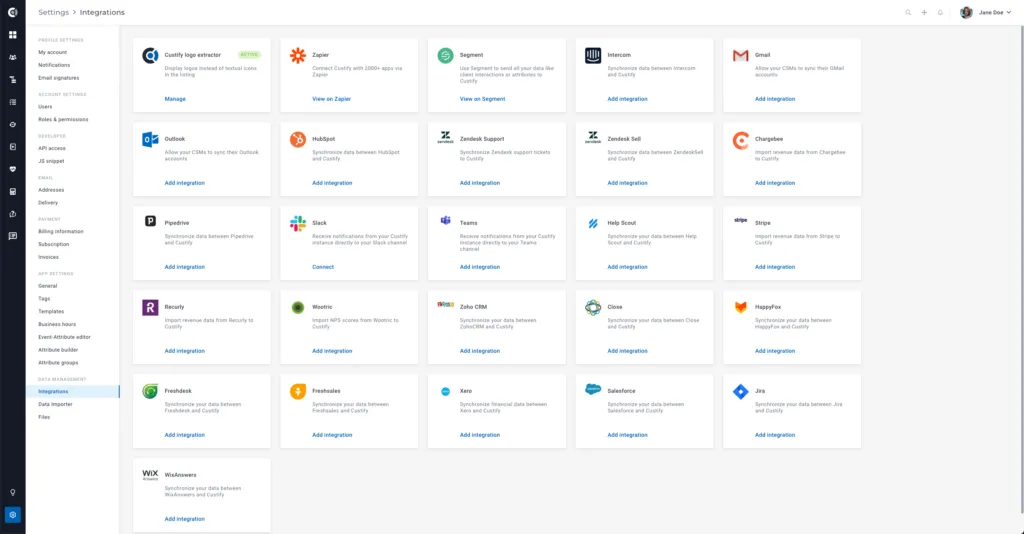The width and height of the screenshot is (1024, 534).
Task: Open Email signatures in sidebar
Action: click(59, 78)
